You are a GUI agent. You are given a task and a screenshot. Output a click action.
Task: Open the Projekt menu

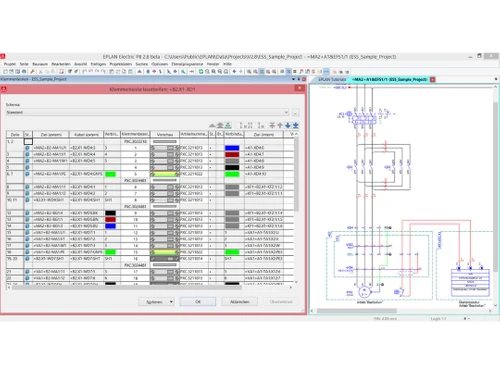tap(10, 64)
